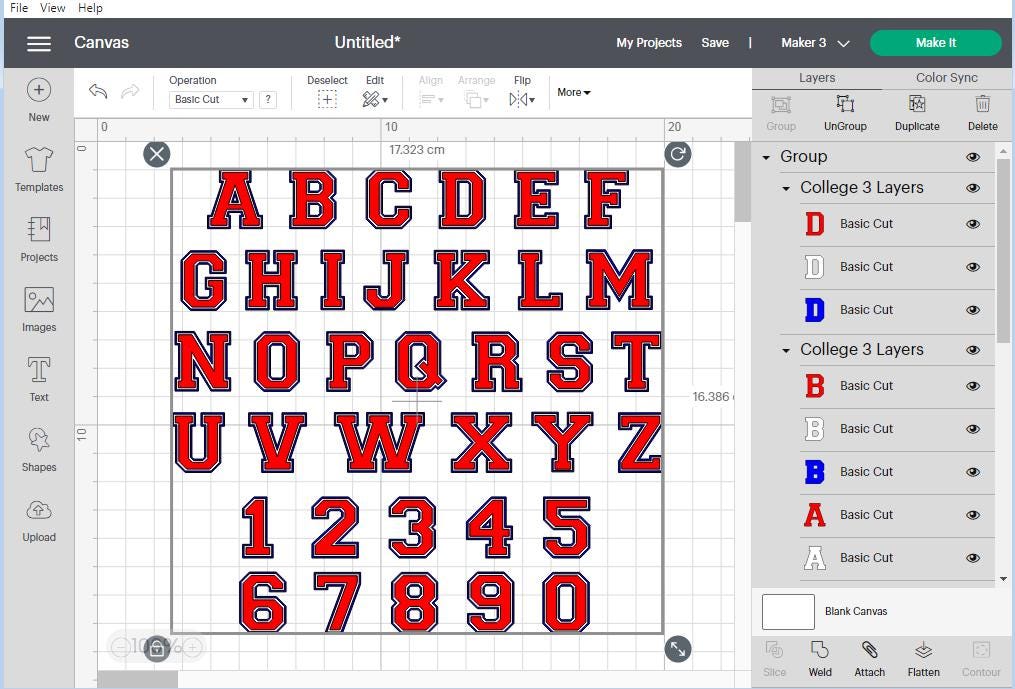Viewport: 1015px width, 689px height.
Task: Click the Undo arrow
Action: (98, 91)
